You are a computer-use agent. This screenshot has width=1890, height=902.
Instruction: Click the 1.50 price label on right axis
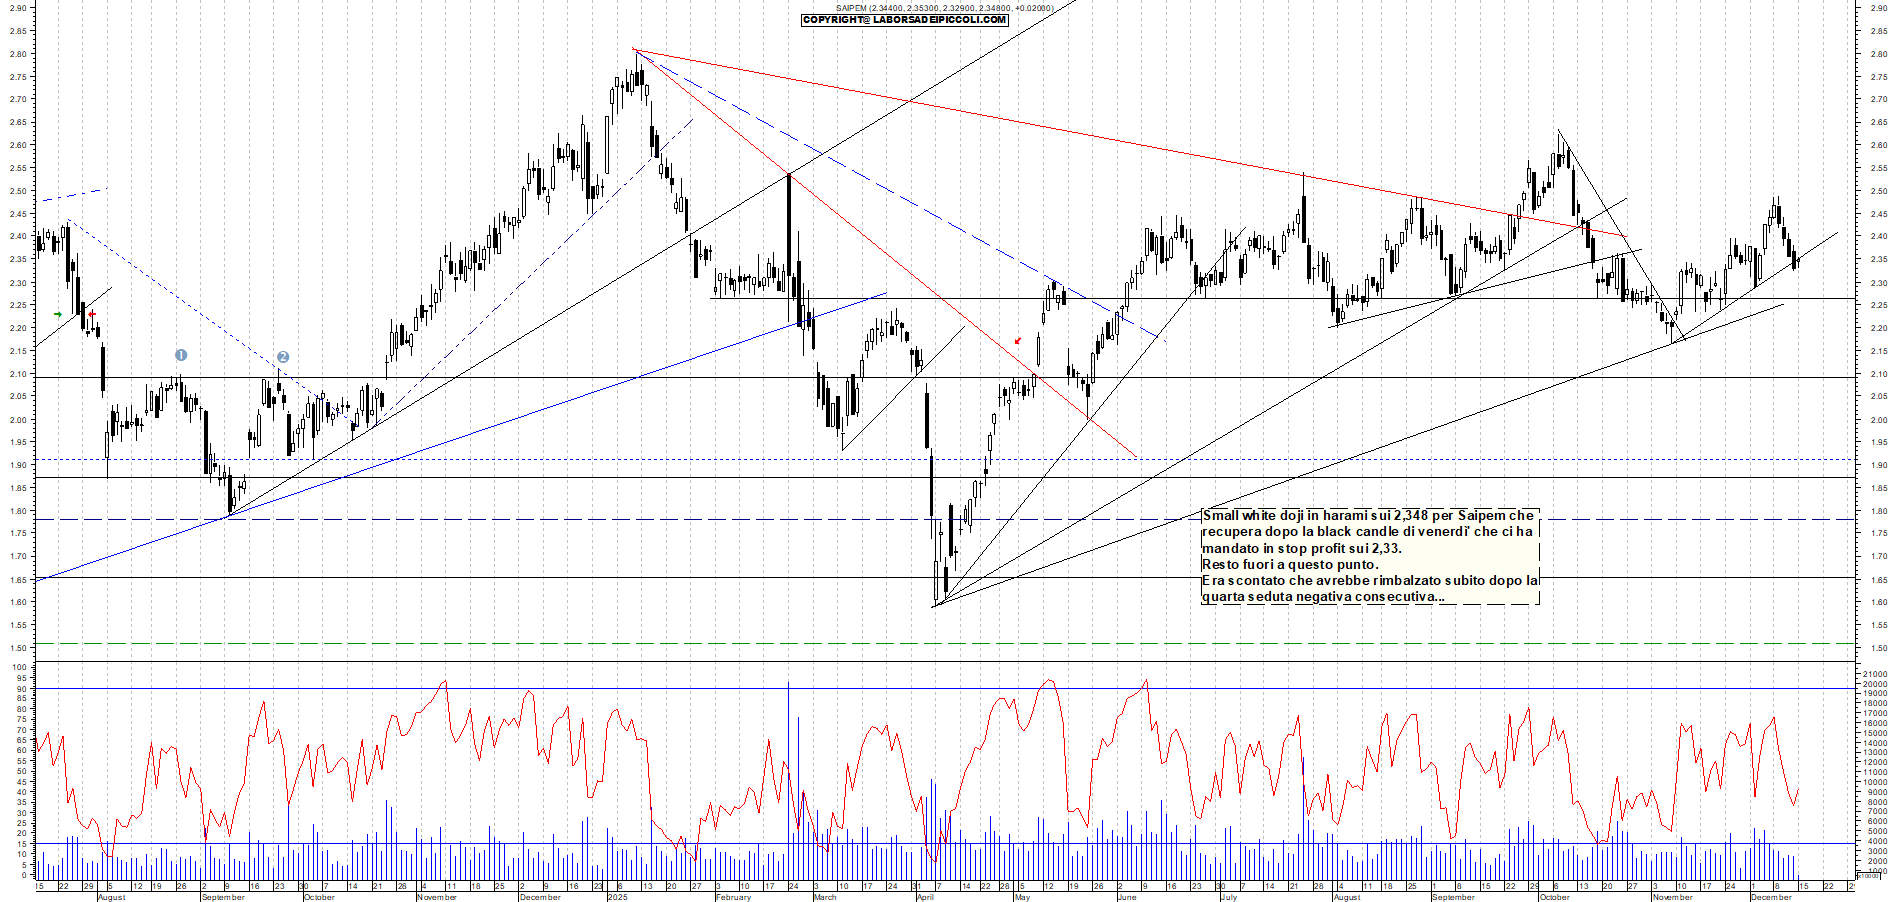pyautogui.click(x=1878, y=648)
